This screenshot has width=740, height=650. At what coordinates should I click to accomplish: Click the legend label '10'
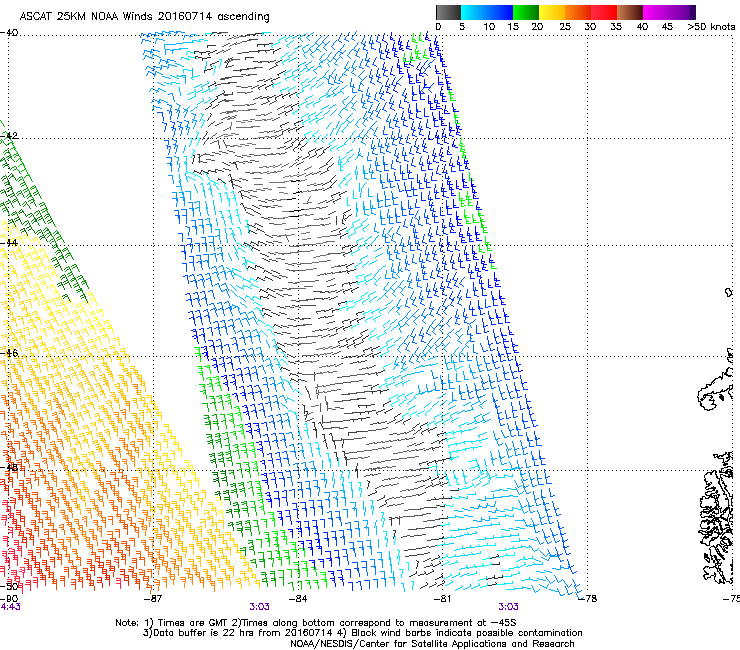click(489, 27)
